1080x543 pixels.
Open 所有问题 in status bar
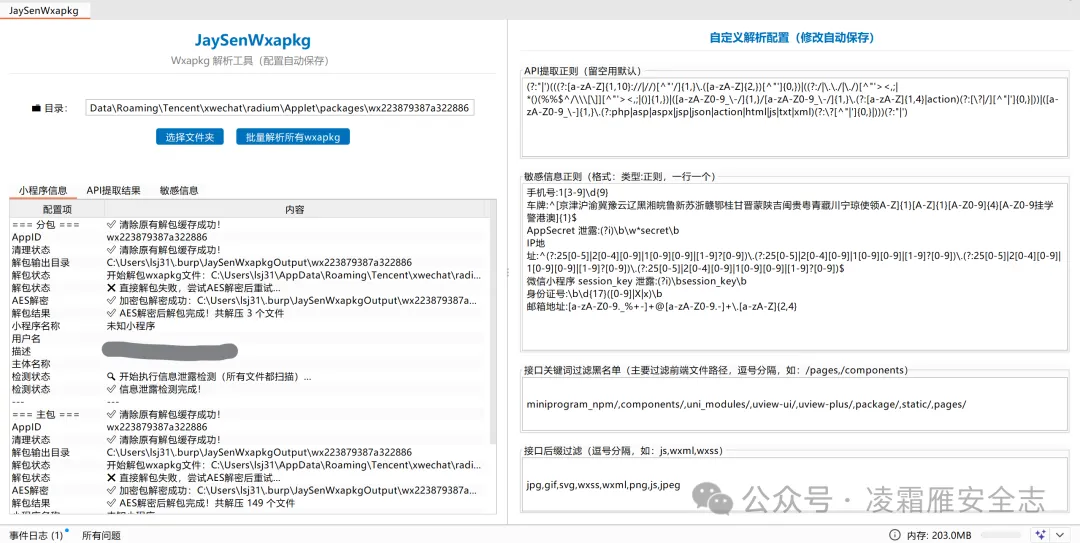pyautogui.click(x=101, y=535)
